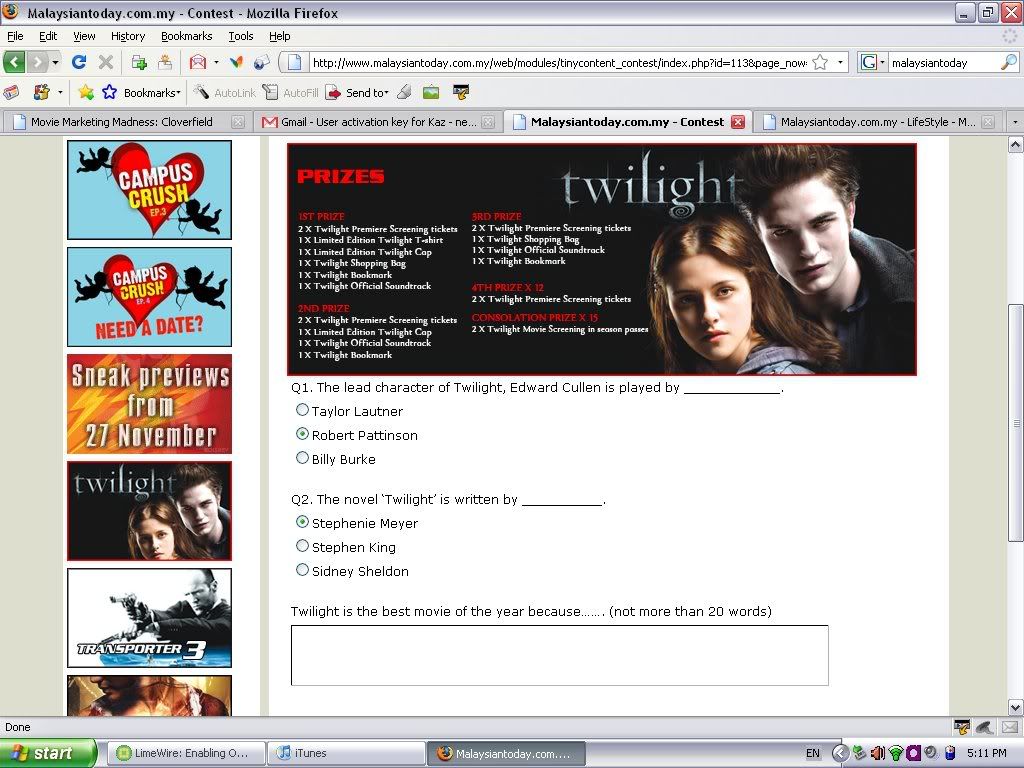Go forward with the grey Forward arrow
Screen dimensions: 1024x768
click(x=38, y=63)
